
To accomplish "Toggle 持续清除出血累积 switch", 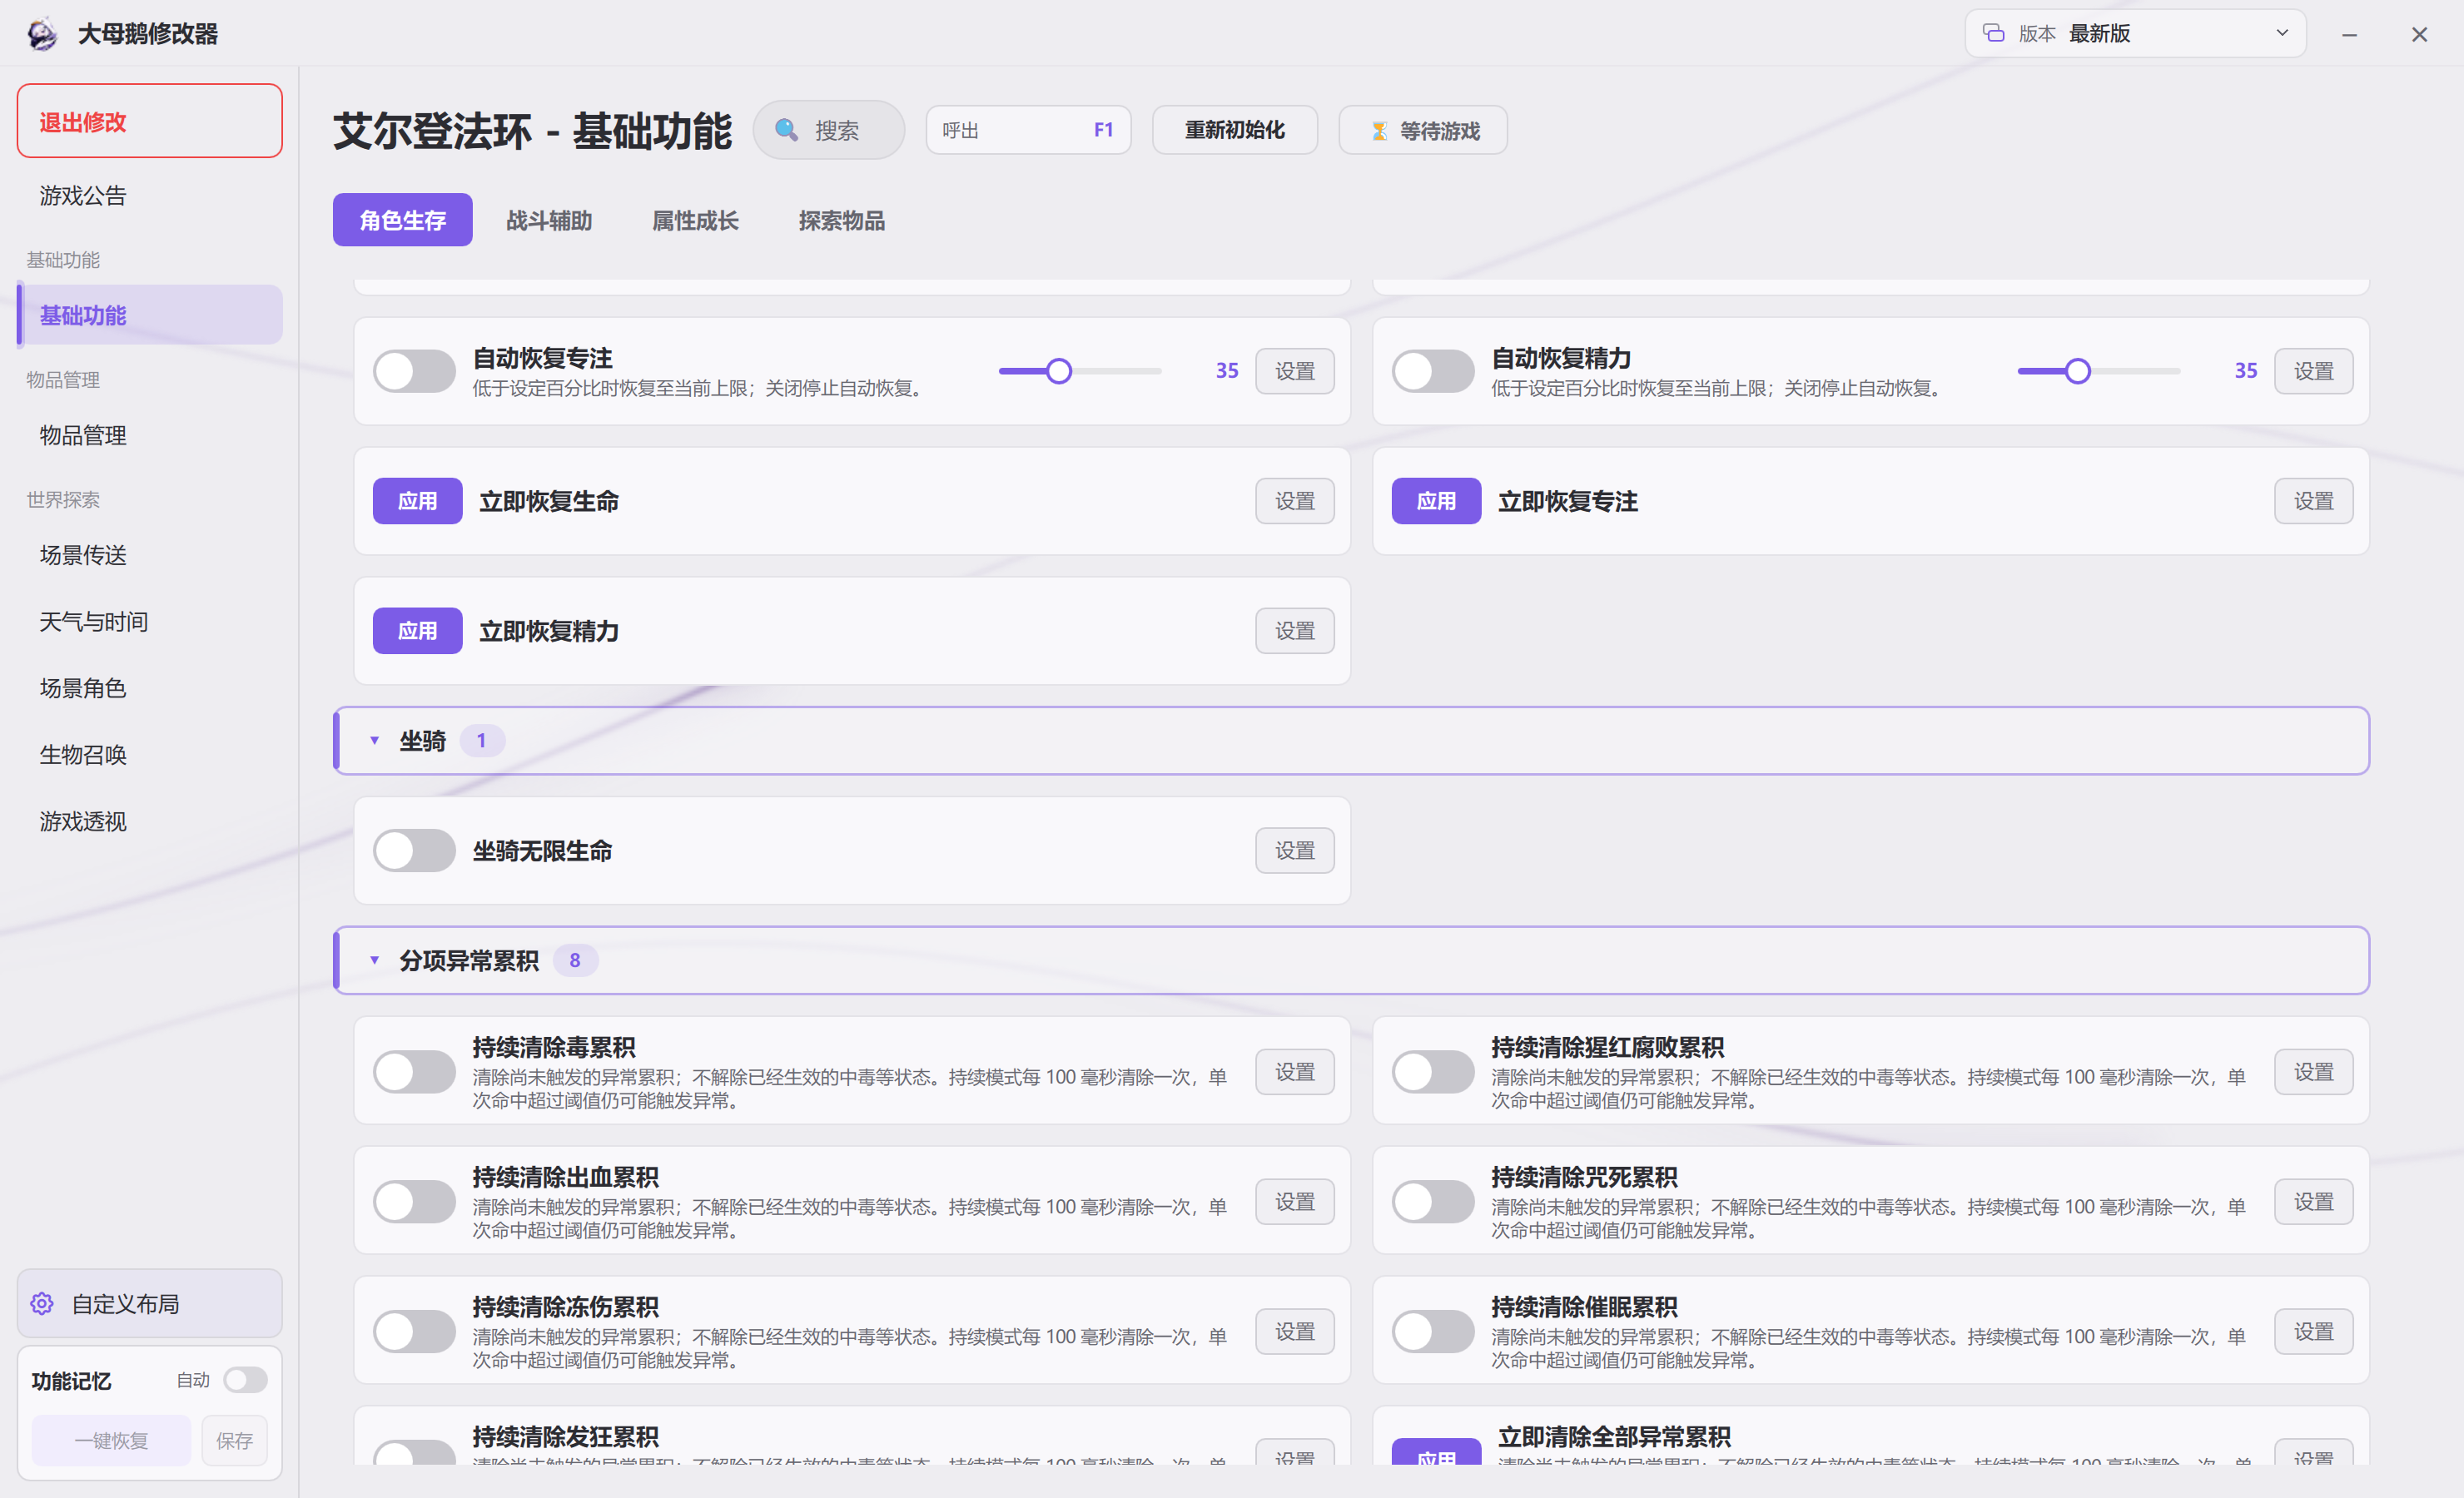I will tap(414, 1202).
